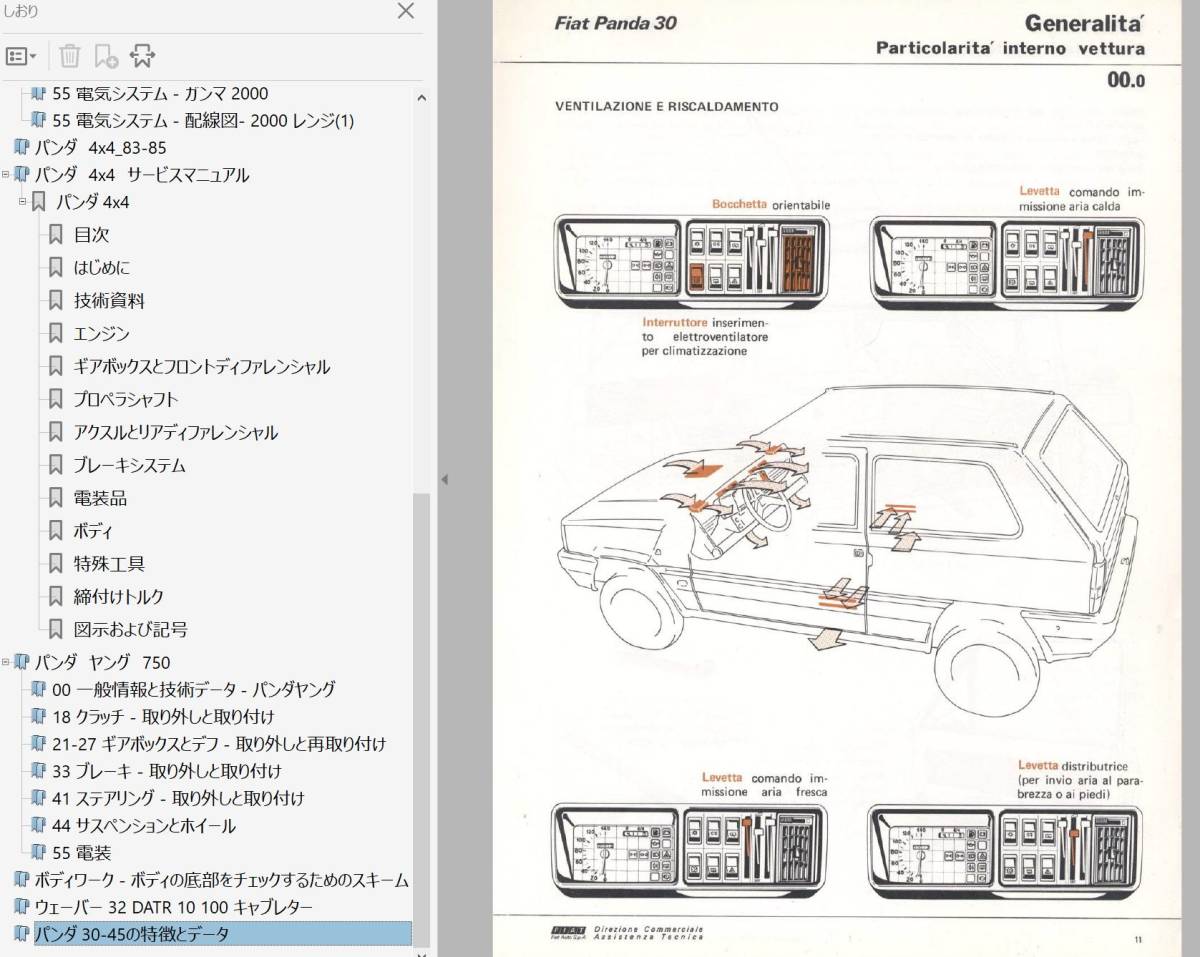Open bookmark 55 電気システム - 配線図- 2000 レンジ(1)
This screenshot has width=1200, height=957.
coord(203,121)
